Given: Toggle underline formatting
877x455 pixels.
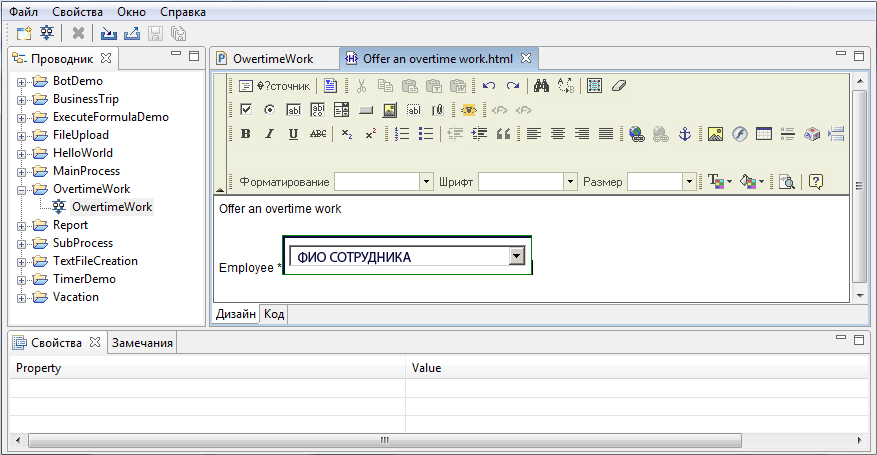Looking at the screenshot, I should tap(293, 134).
